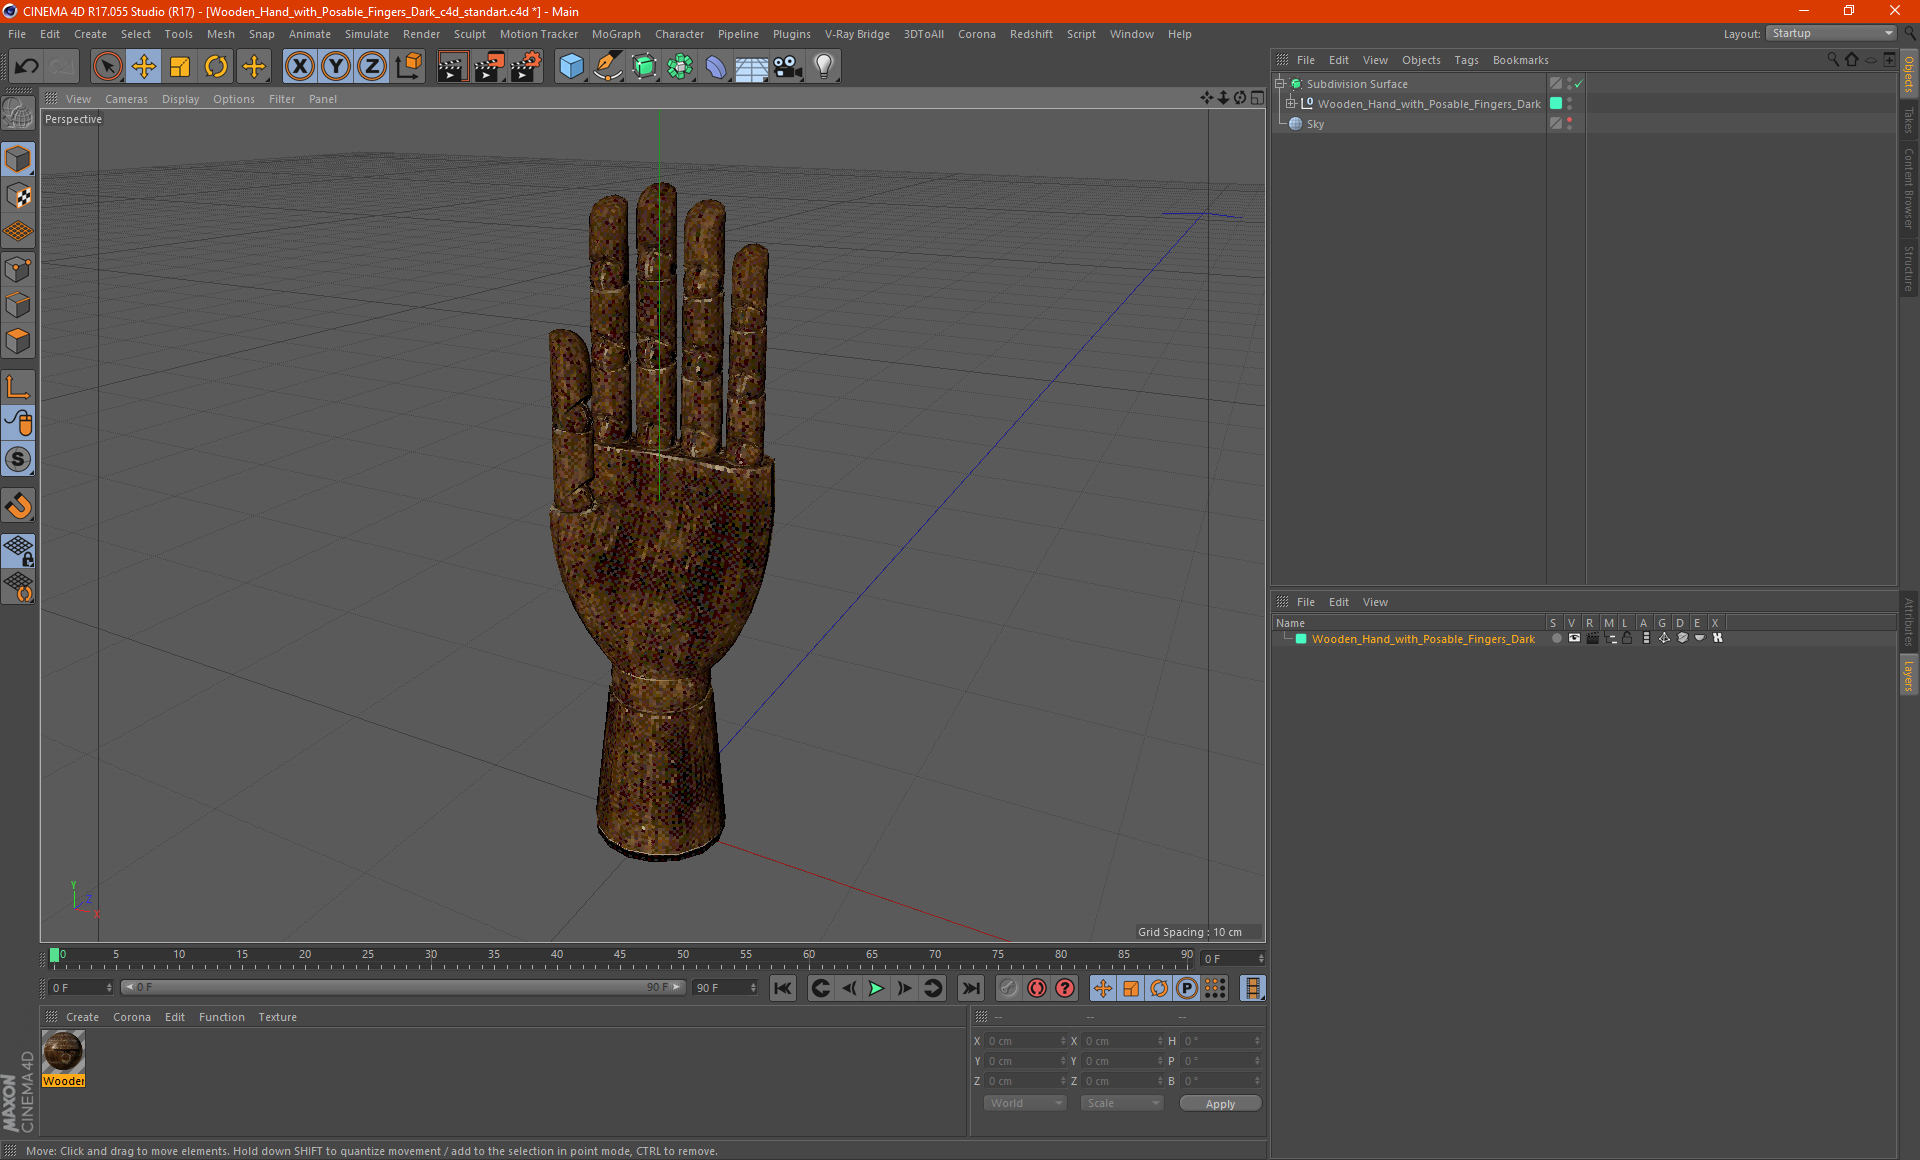Open the Render Settings clapperboard icon
This screenshot has width=1920, height=1160.
(525, 67)
